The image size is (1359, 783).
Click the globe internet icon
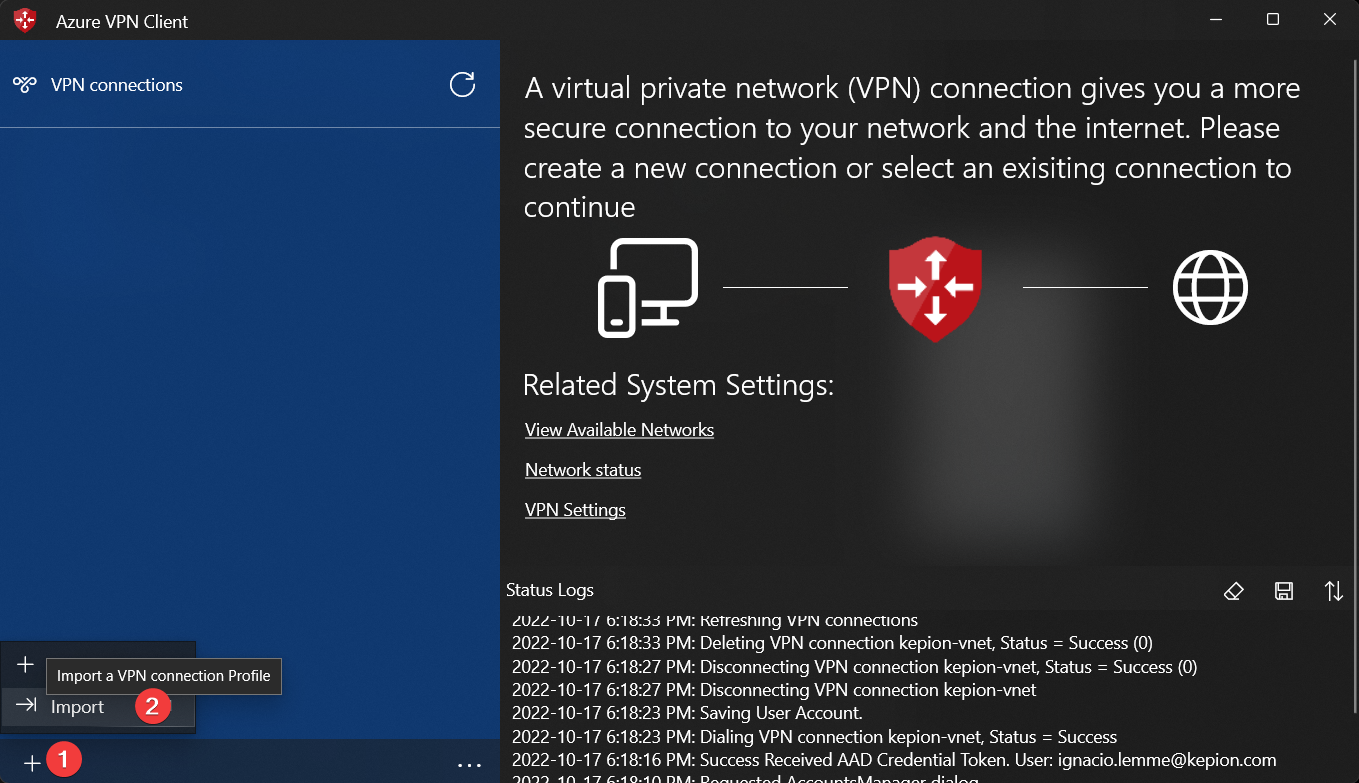1210,287
